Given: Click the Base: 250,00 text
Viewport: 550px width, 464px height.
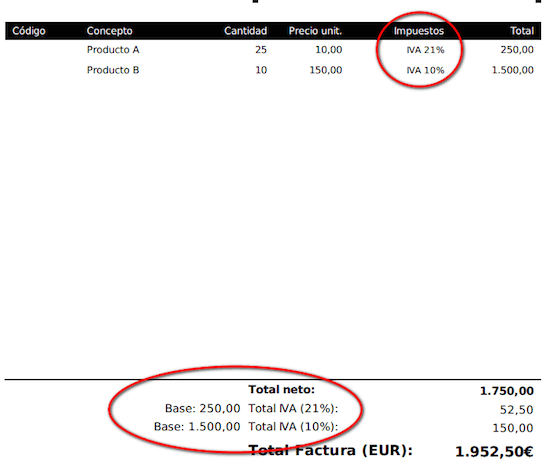Looking at the screenshot, I should point(202,408).
